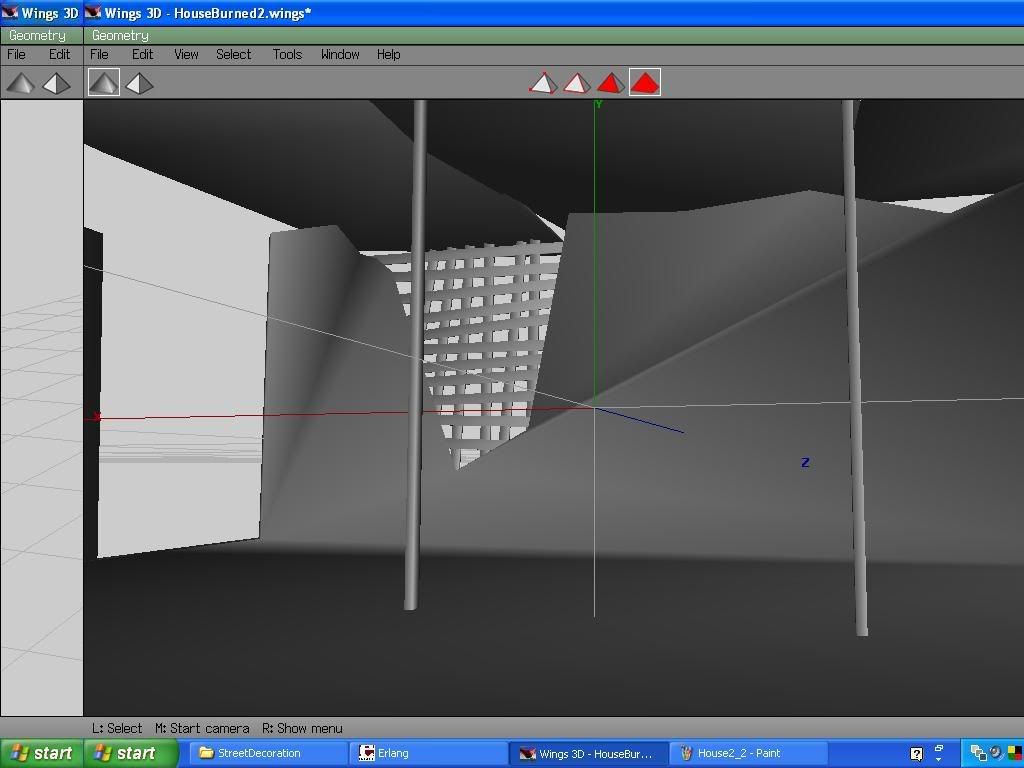Switch to House2_2 - Paint window
This screenshot has width=1024, height=768.
[x=738, y=753]
